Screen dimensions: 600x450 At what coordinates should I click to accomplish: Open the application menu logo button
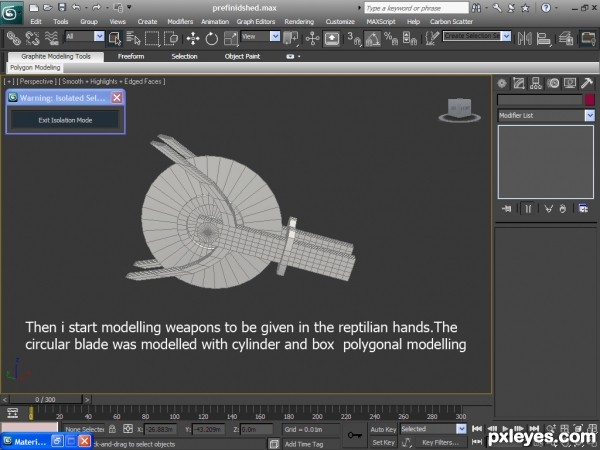click(x=11, y=13)
